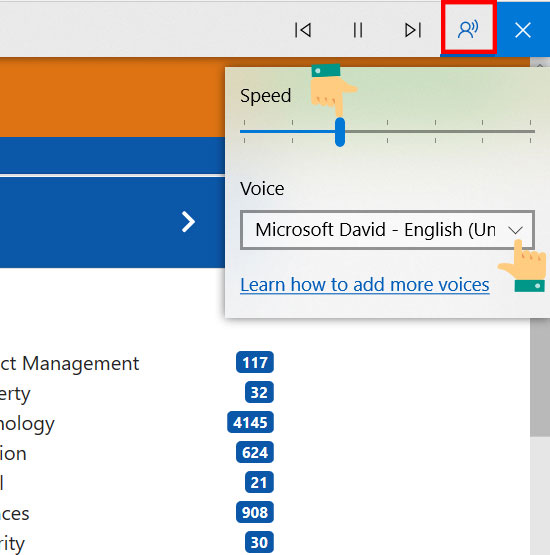This screenshot has width=550, height=555.
Task: Toggle the voice settings icon
Action: (468, 29)
